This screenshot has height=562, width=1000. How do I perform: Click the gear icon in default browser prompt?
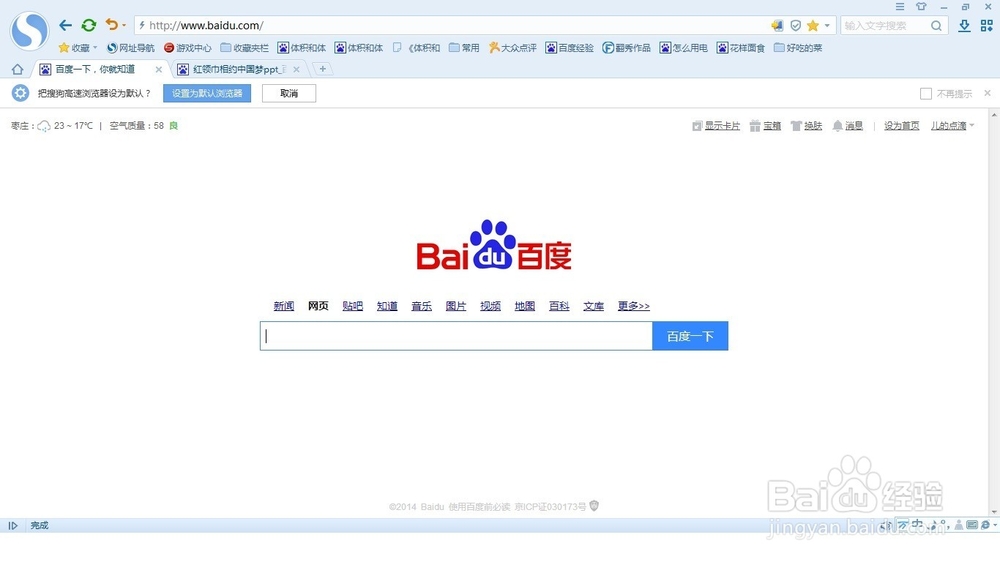pyautogui.click(x=20, y=93)
